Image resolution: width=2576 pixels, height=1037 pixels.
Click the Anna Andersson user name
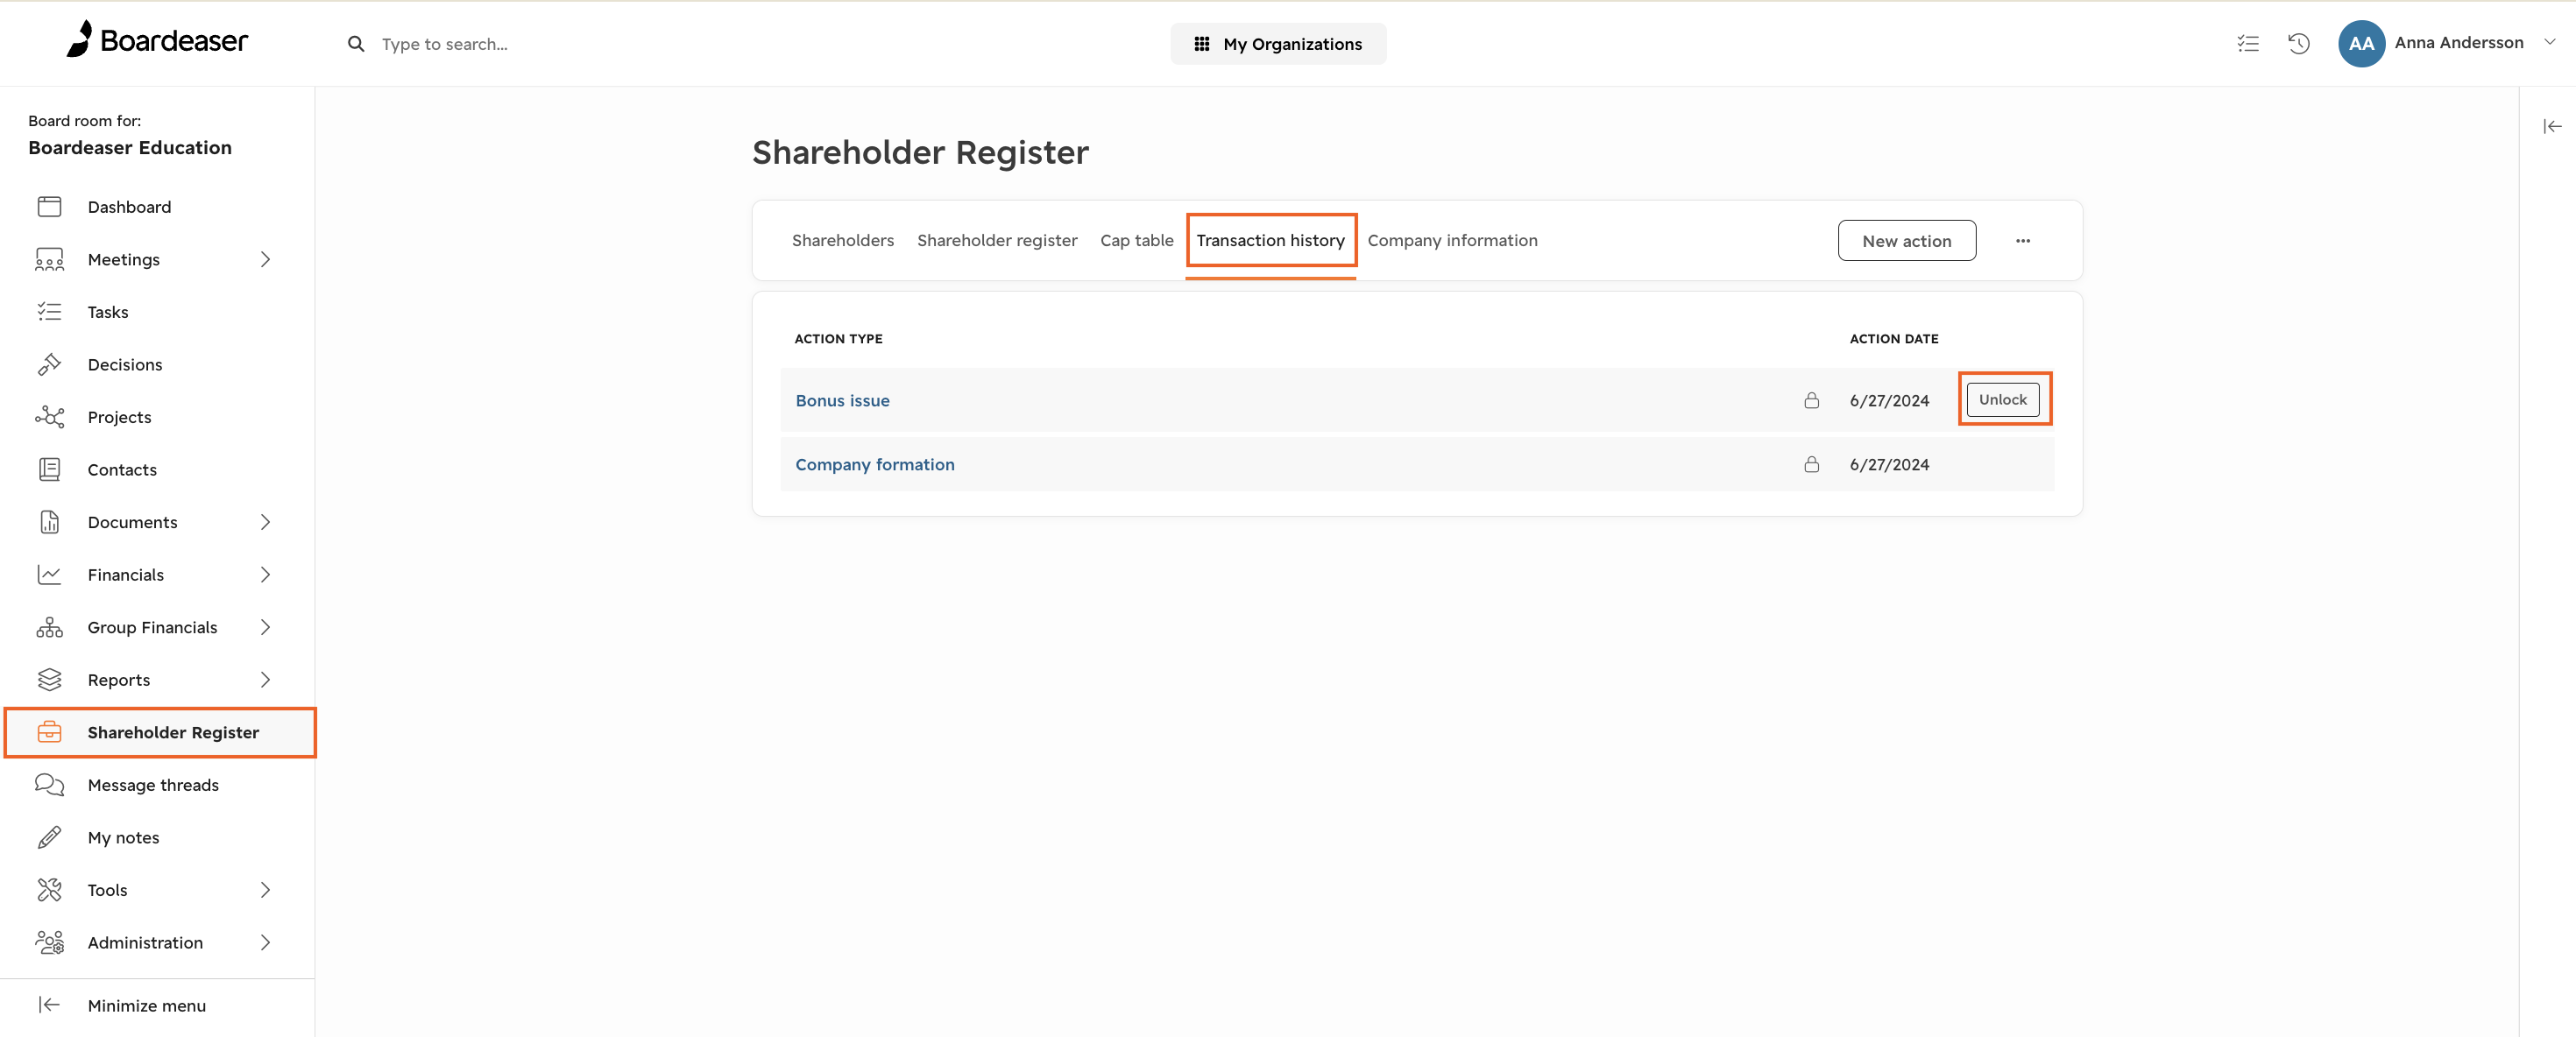[x=2458, y=42]
